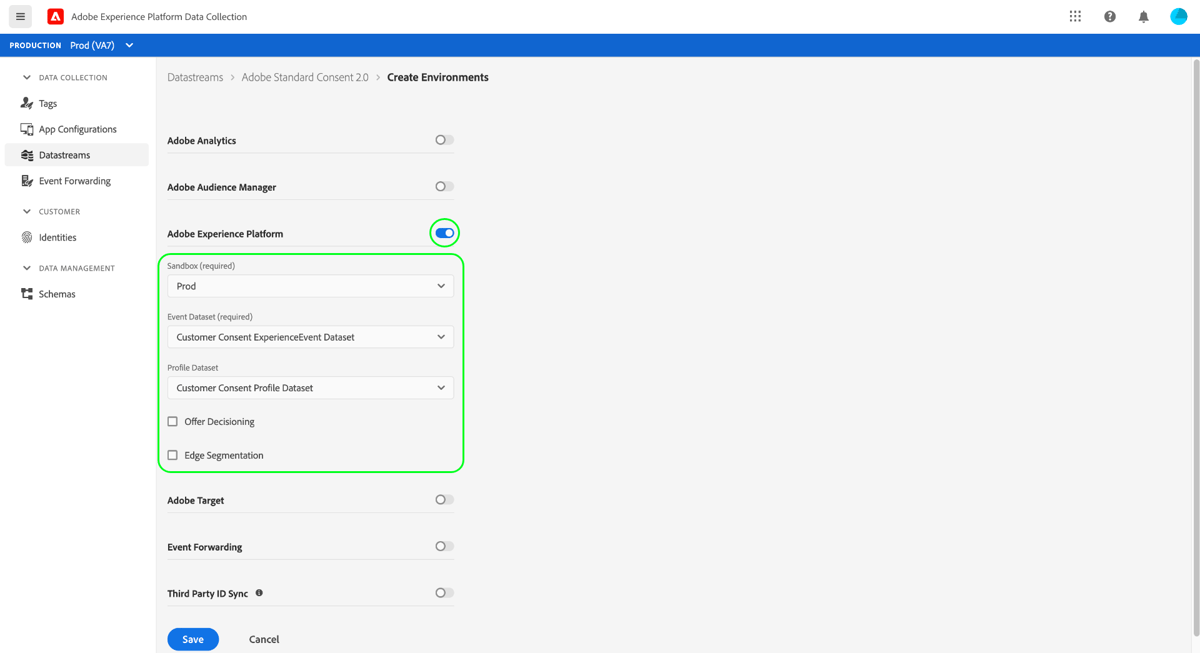1200x653 pixels.
Task: Enable the Adobe Target toggle
Action: (444, 499)
